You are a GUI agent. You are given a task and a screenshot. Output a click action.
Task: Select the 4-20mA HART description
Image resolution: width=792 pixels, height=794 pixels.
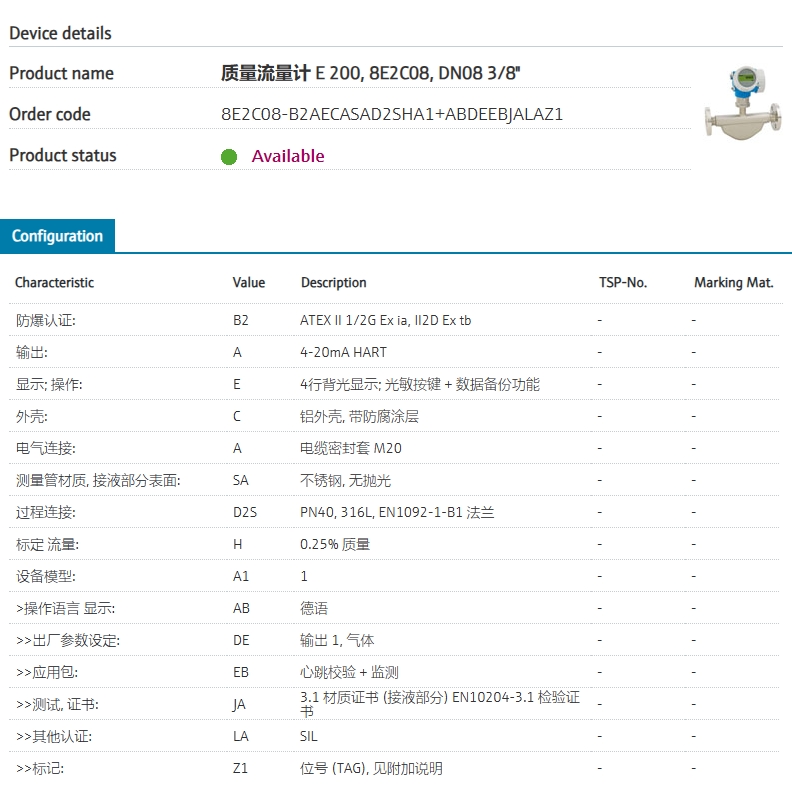tap(343, 352)
